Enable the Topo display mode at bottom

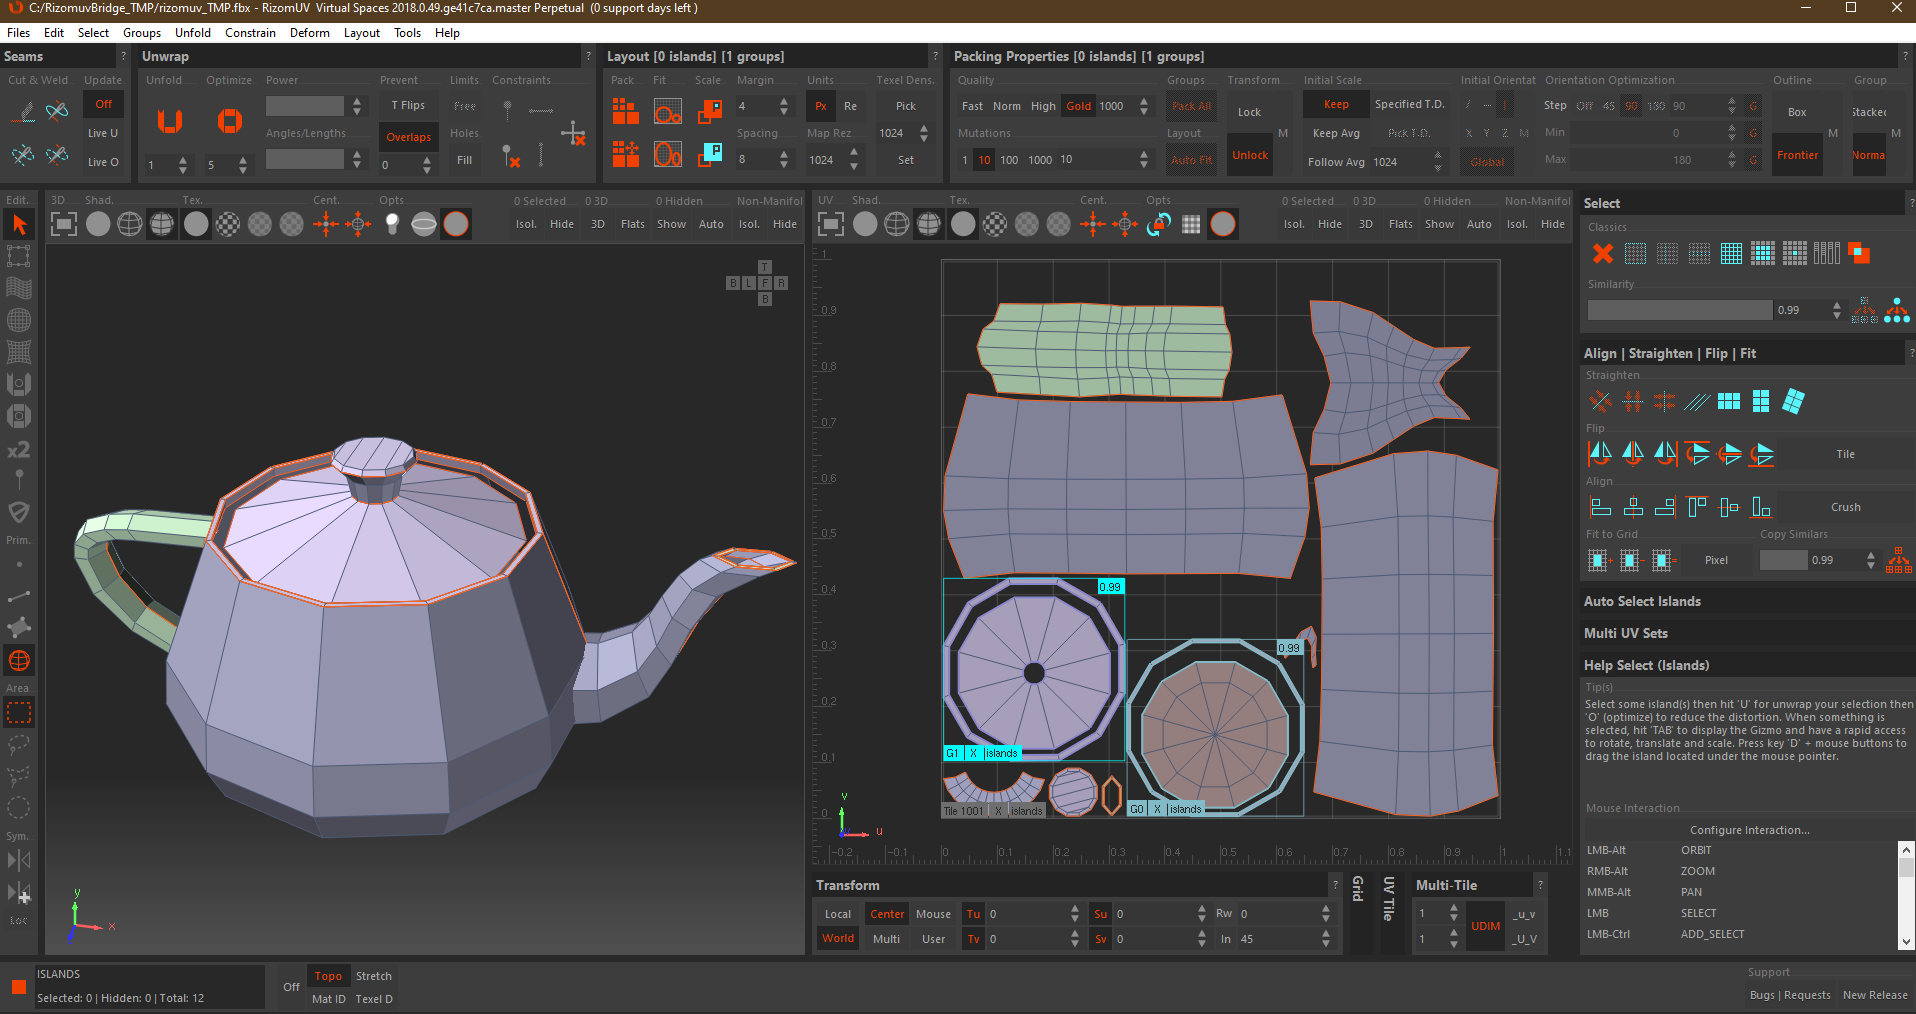click(x=328, y=976)
